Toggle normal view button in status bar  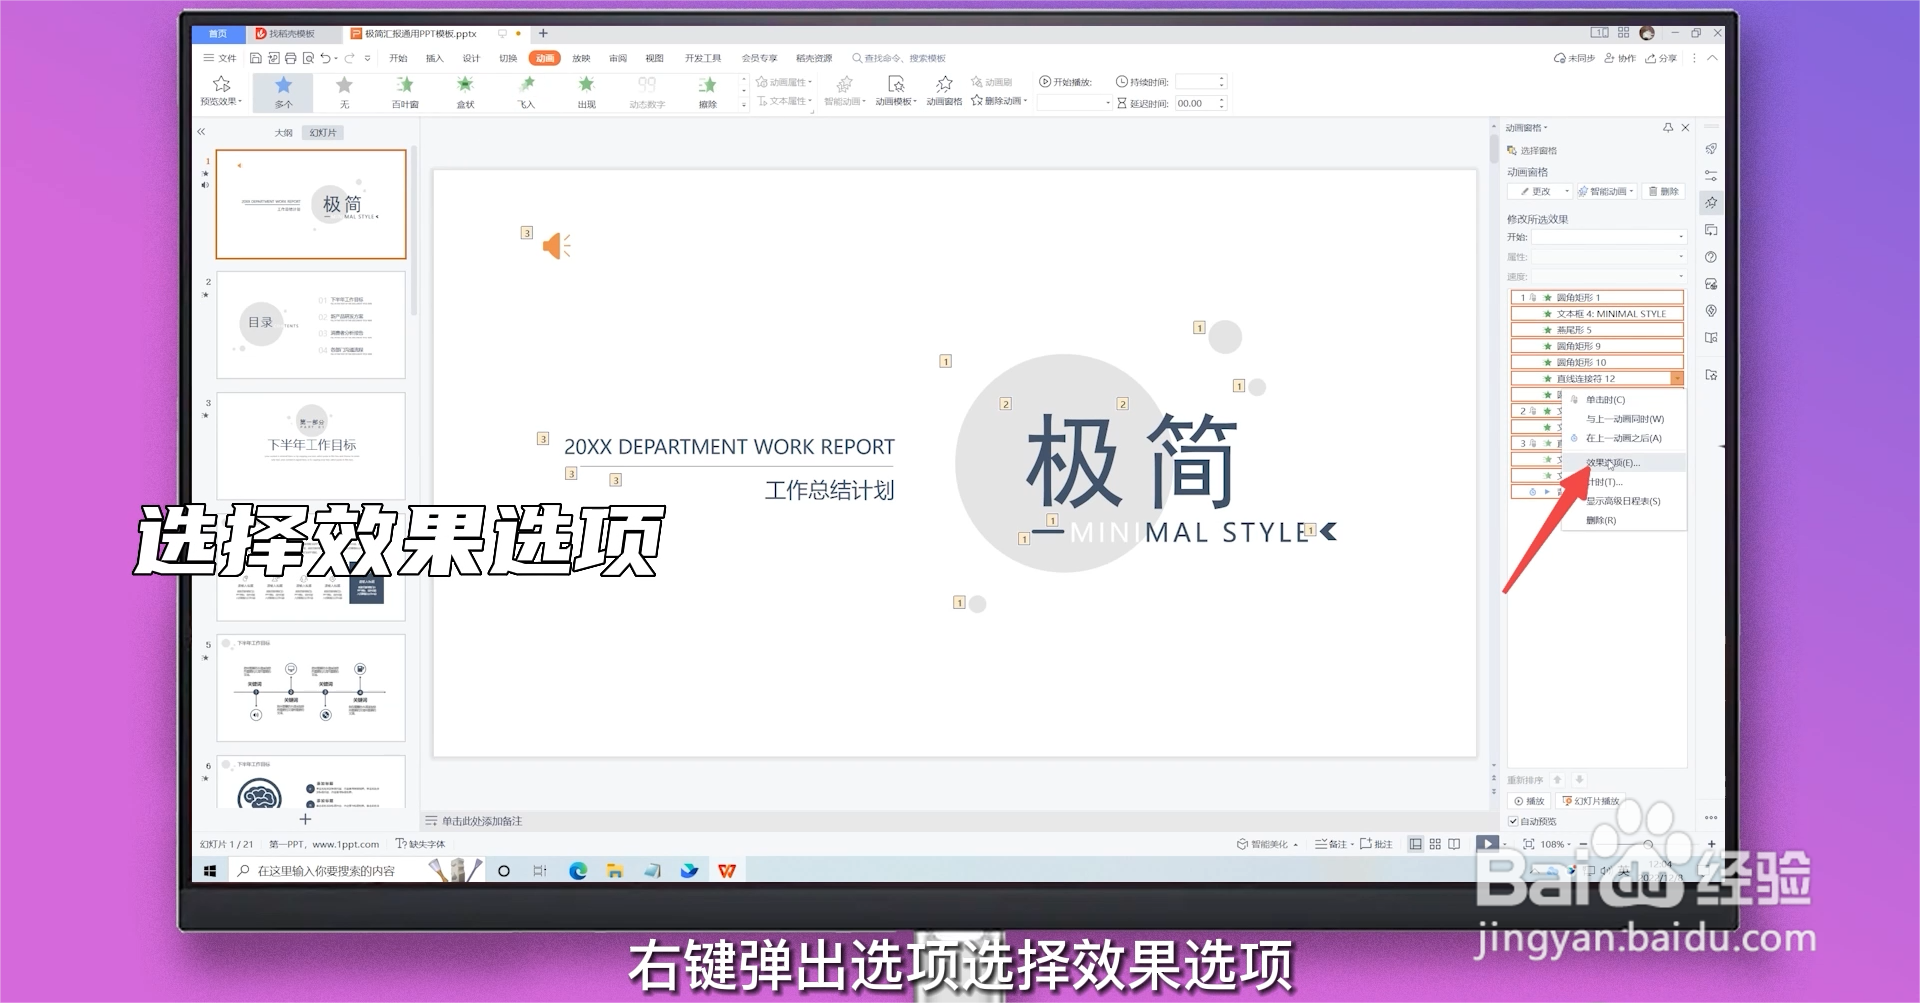[x=1415, y=844]
